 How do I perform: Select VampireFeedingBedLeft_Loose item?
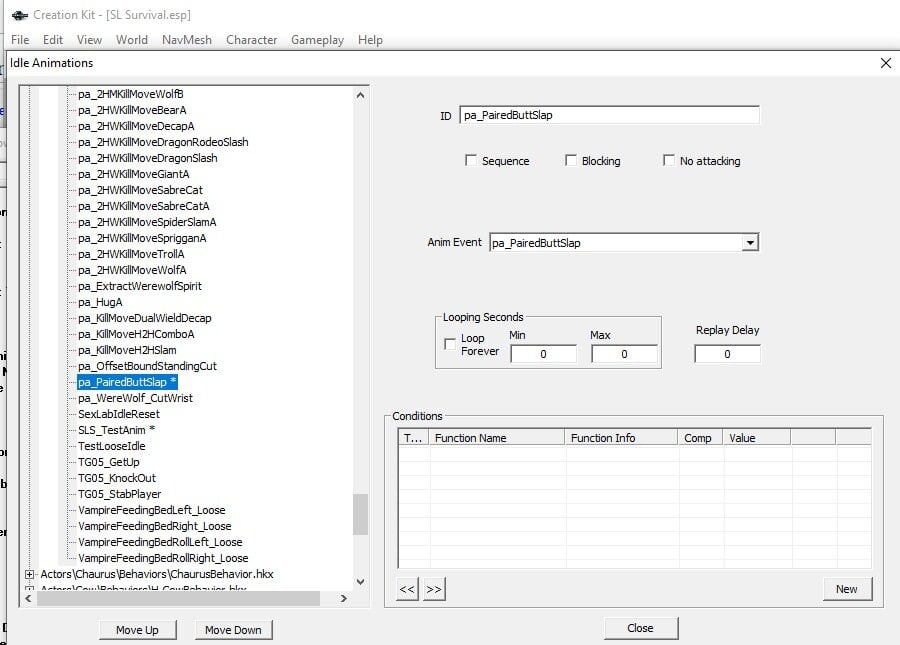(152, 510)
